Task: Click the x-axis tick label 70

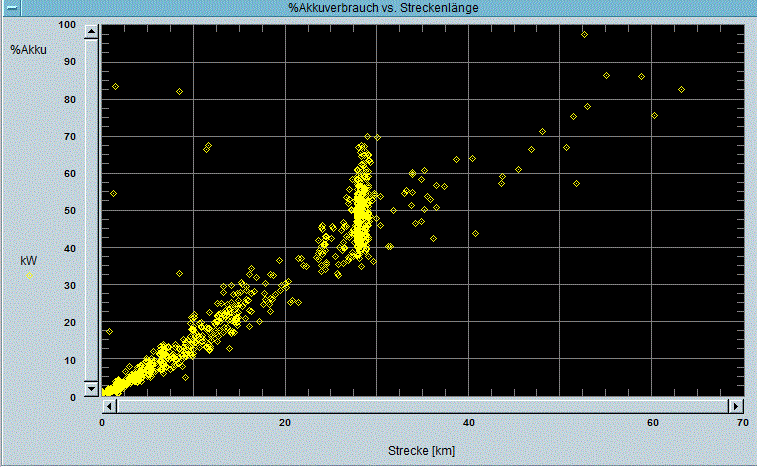Action: (x=742, y=423)
